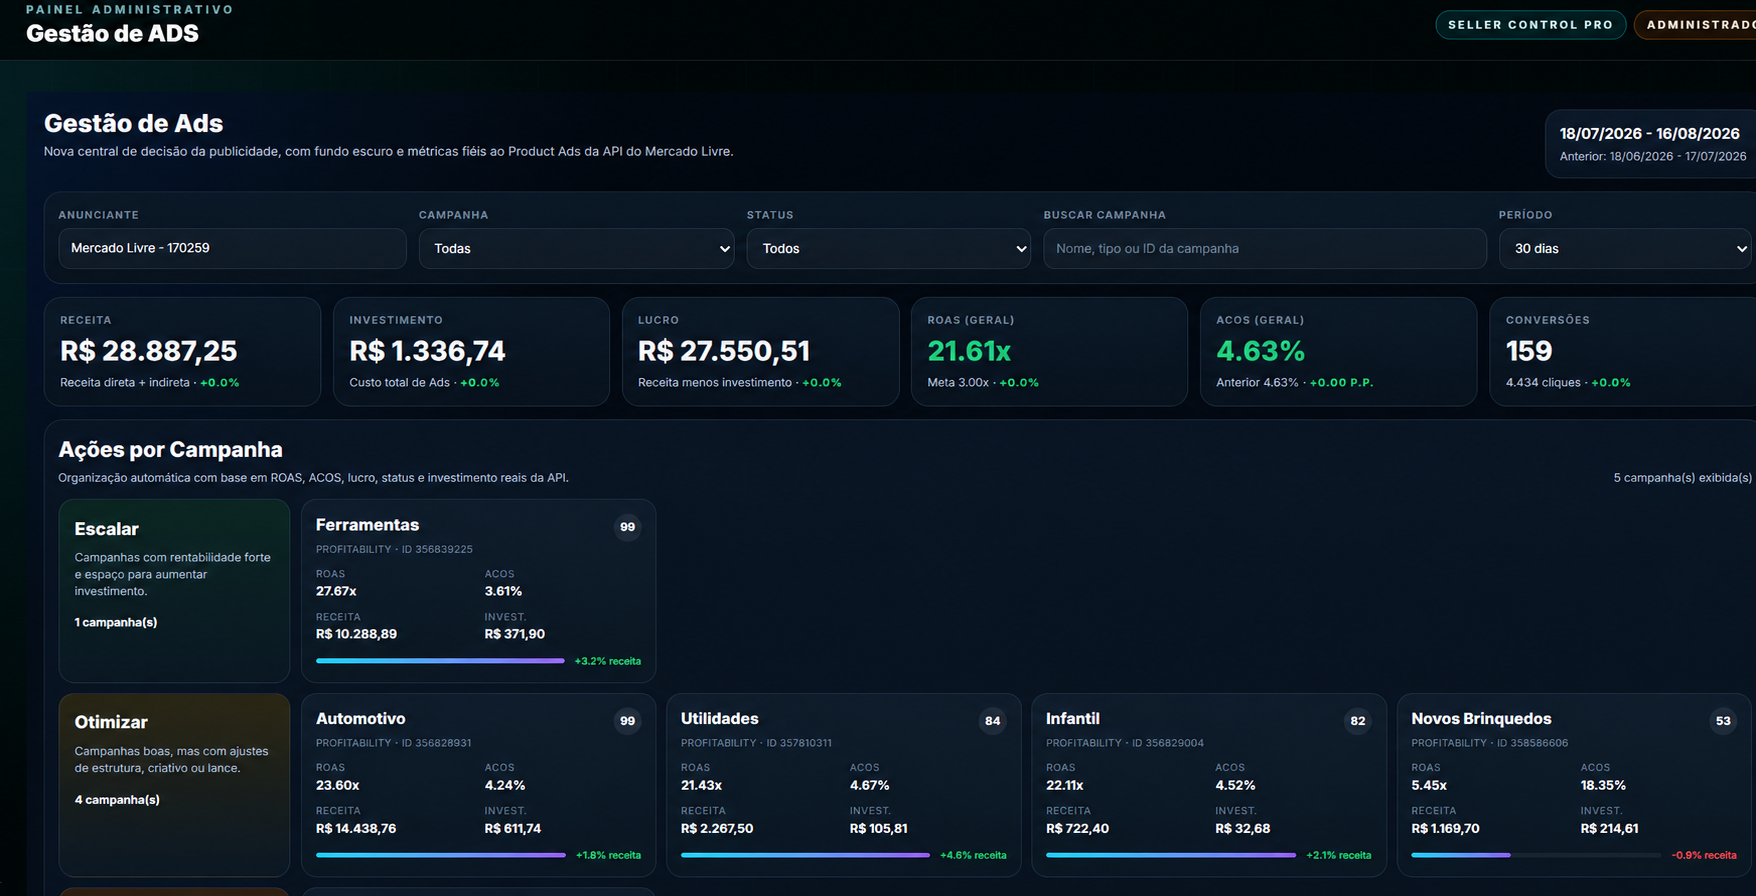
Task: Click Utilidades receita R$ 2.267,50
Action: [x=717, y=828]
